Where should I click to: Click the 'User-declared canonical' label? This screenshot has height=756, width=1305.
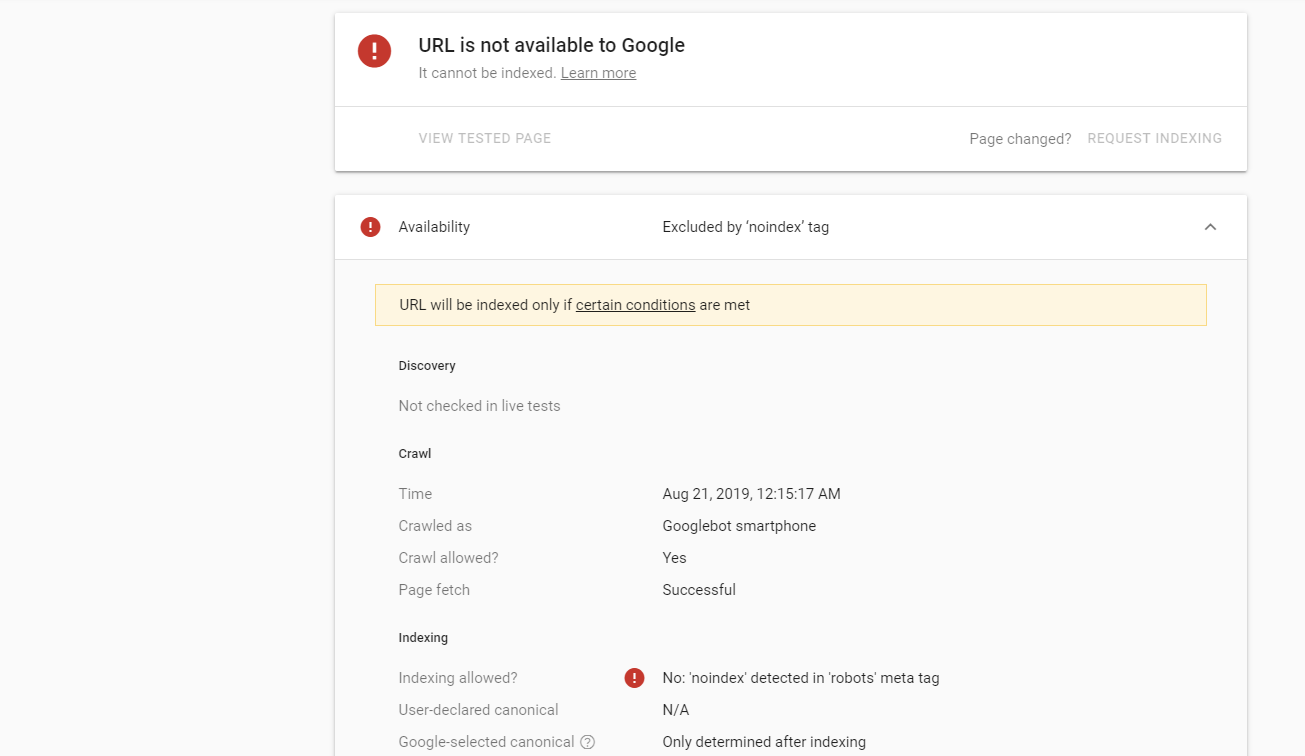(x=478, y=710)
